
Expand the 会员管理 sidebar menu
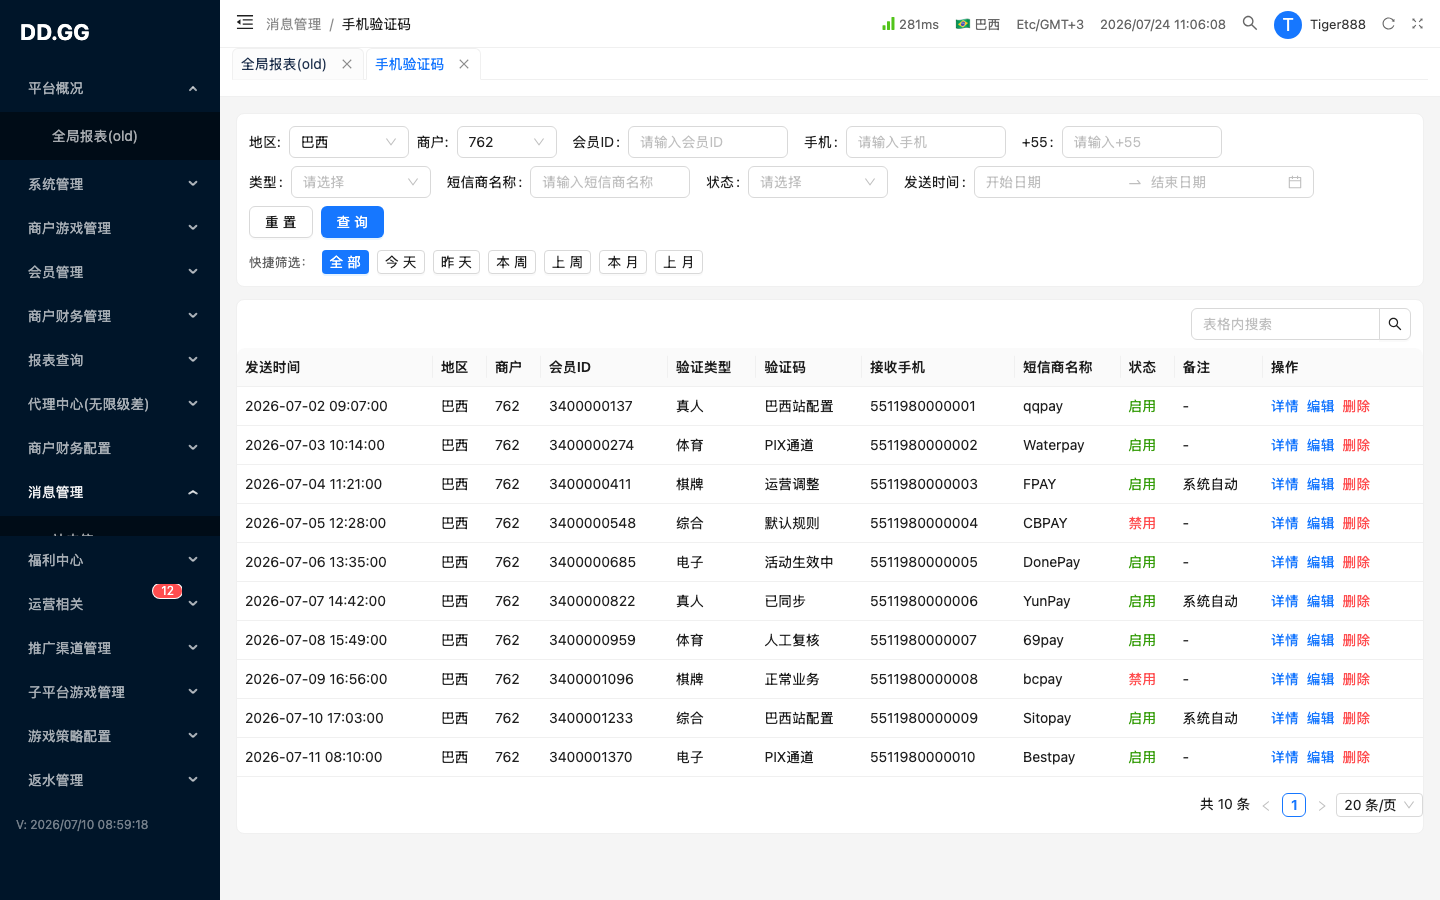pyautogui.click(x=110, y=272)
